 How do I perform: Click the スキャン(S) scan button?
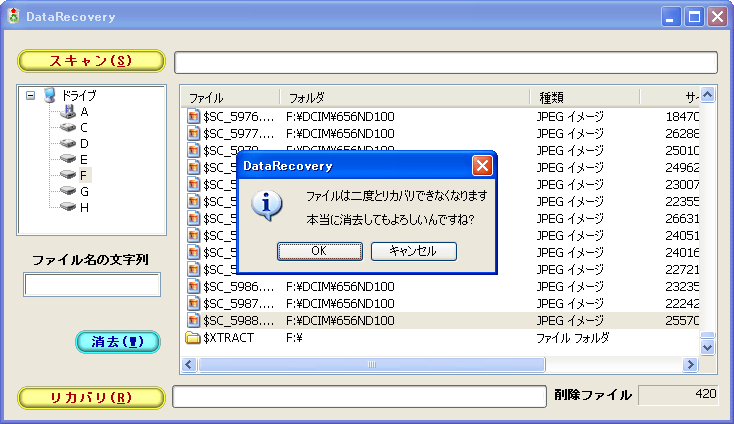pos(91,61)
